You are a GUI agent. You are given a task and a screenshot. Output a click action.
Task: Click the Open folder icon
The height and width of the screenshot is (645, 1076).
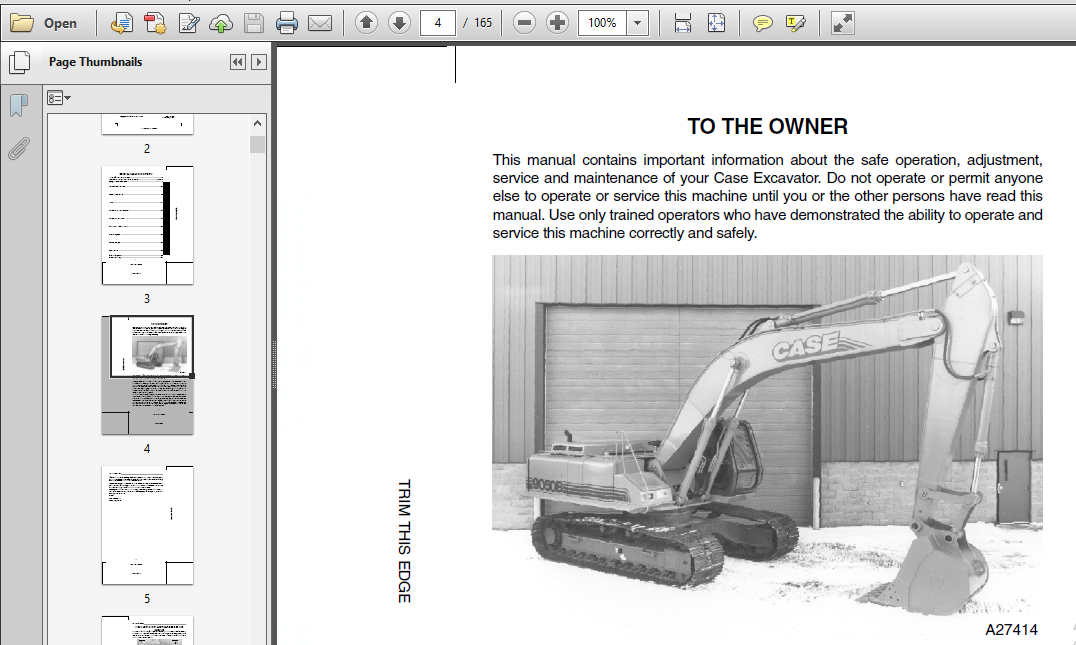[21, 23]
